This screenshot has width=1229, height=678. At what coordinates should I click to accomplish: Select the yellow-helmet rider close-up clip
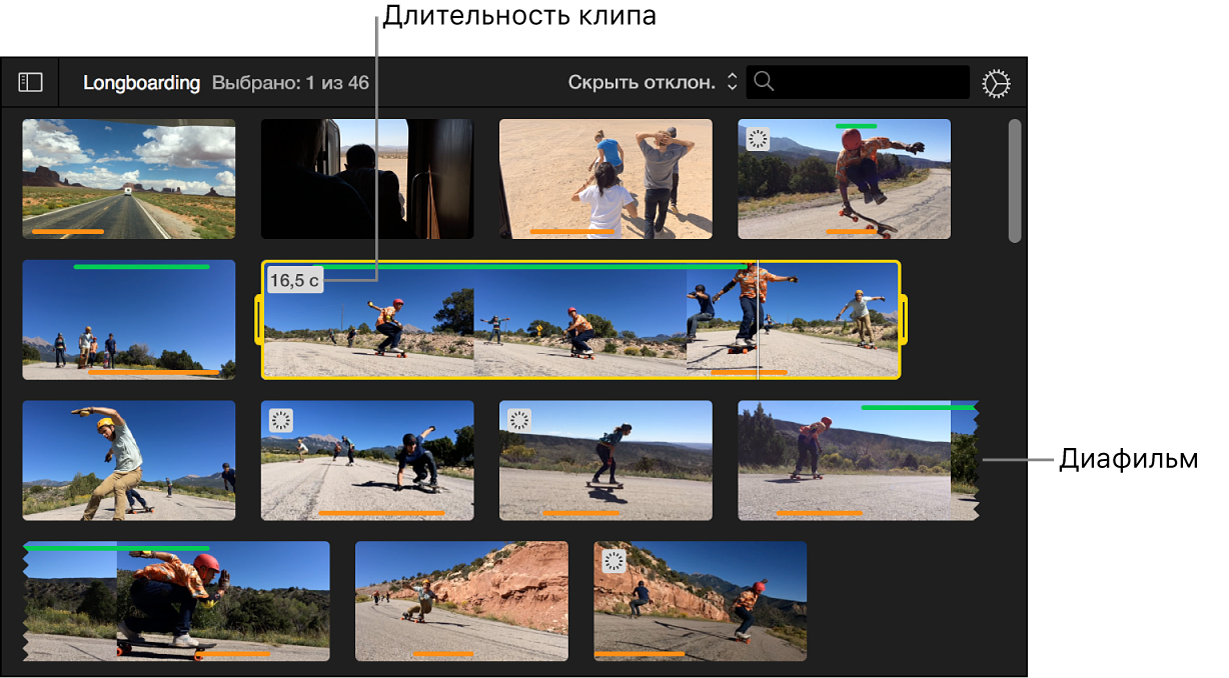(129, 461)
